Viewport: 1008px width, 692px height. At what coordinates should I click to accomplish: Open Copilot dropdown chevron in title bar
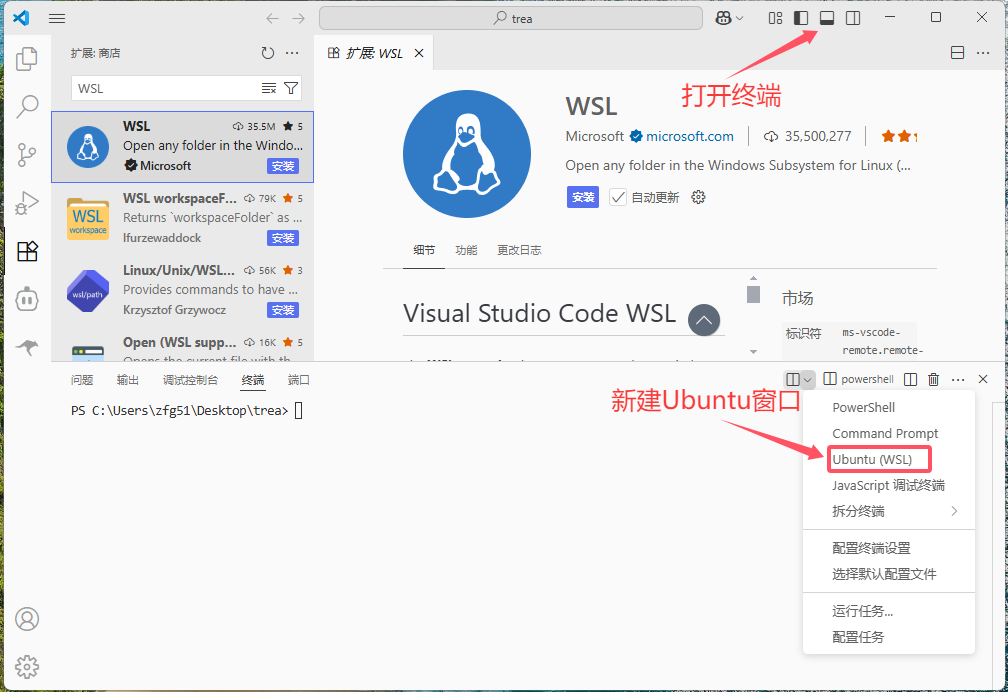tap(739, 18)
